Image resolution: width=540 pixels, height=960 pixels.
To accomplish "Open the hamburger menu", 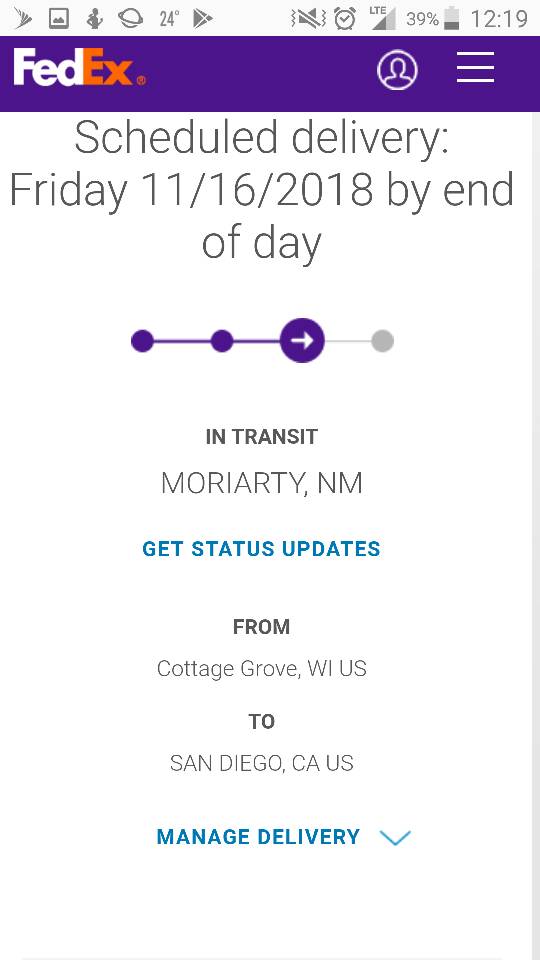I will point(476,67).
